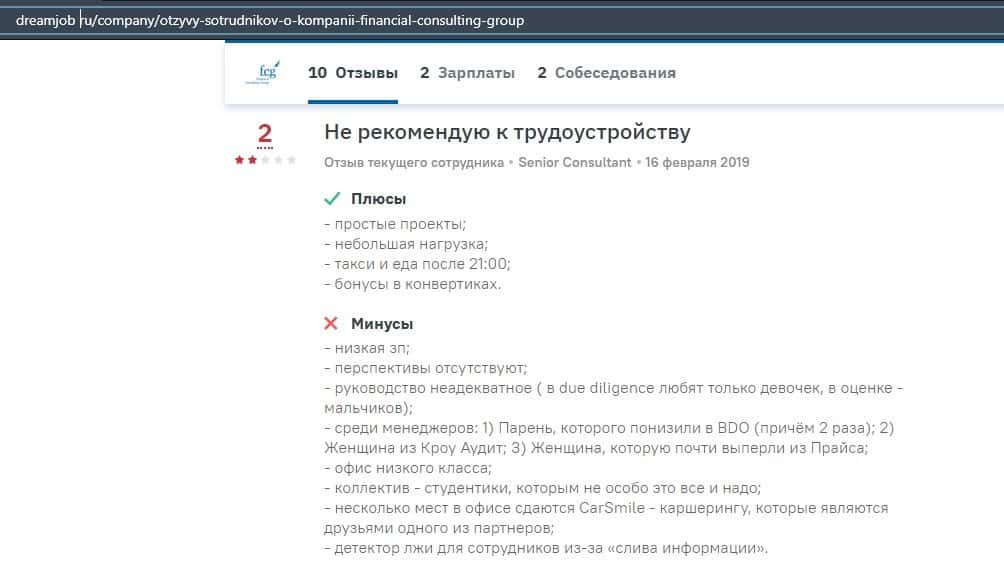The width and height of the screenshot is (1004, 579).
Task: Click the date 16 февраля 2019
Action: tap(697, 163)
